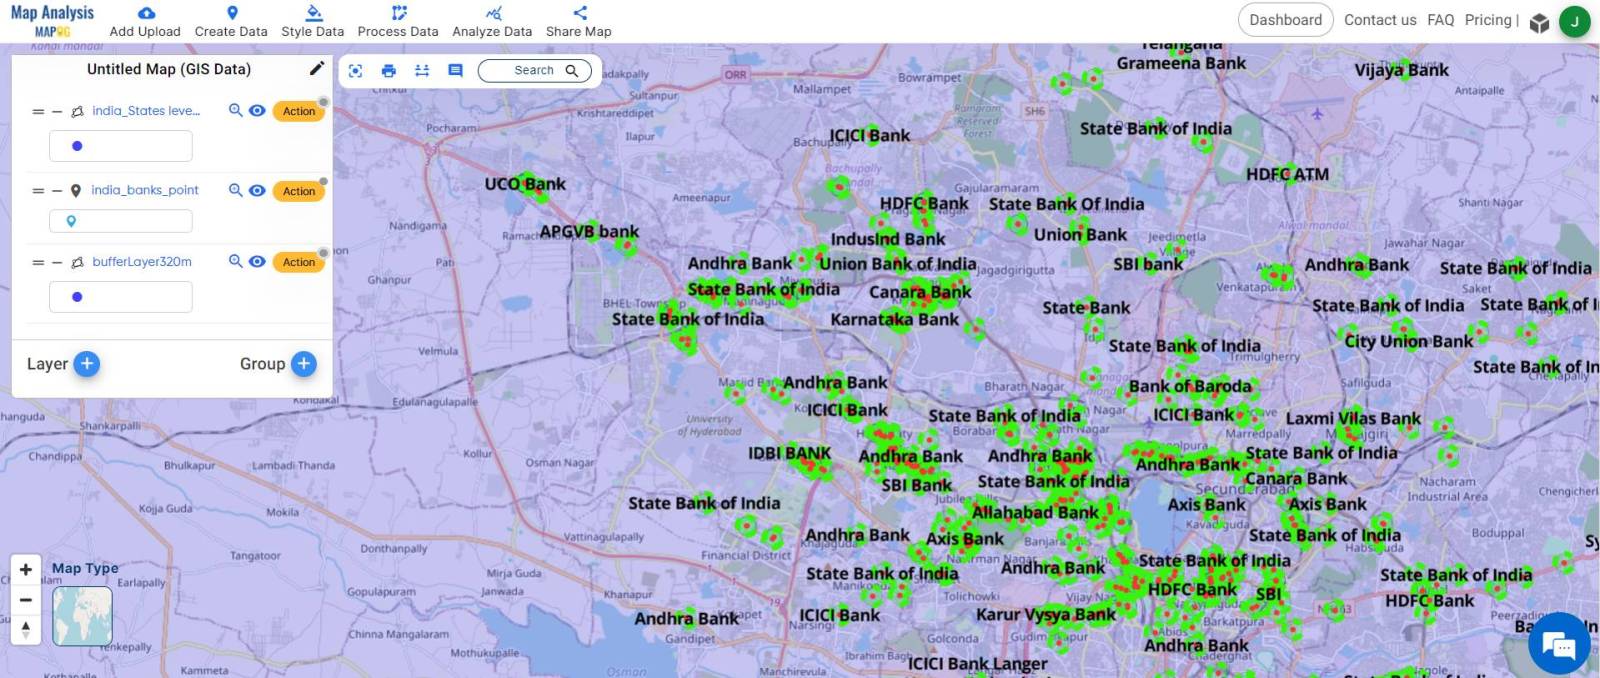
Task: Collapse the india_States layer row
Action: point(57,111)
